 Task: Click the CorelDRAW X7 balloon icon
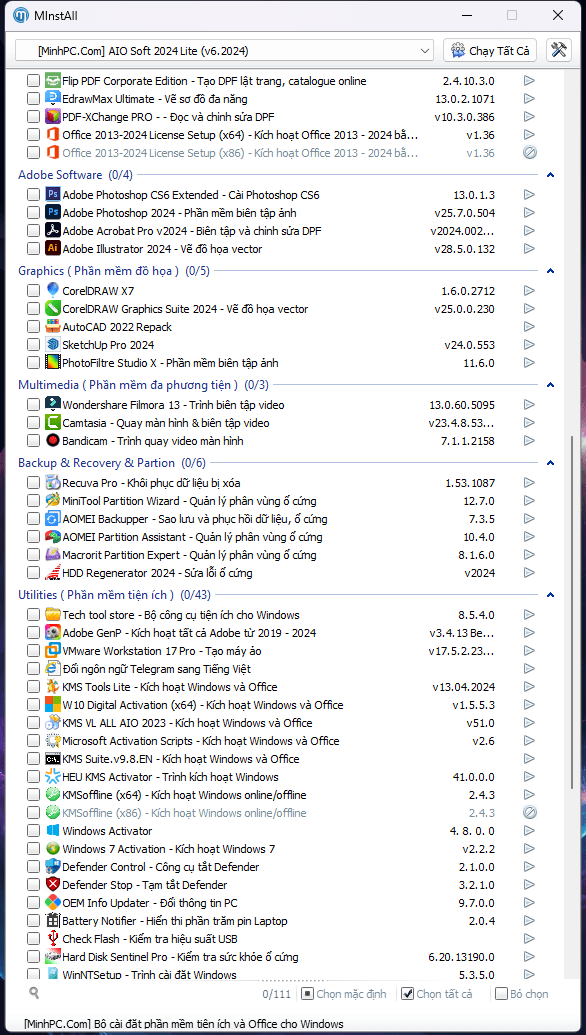coord(53,290)
